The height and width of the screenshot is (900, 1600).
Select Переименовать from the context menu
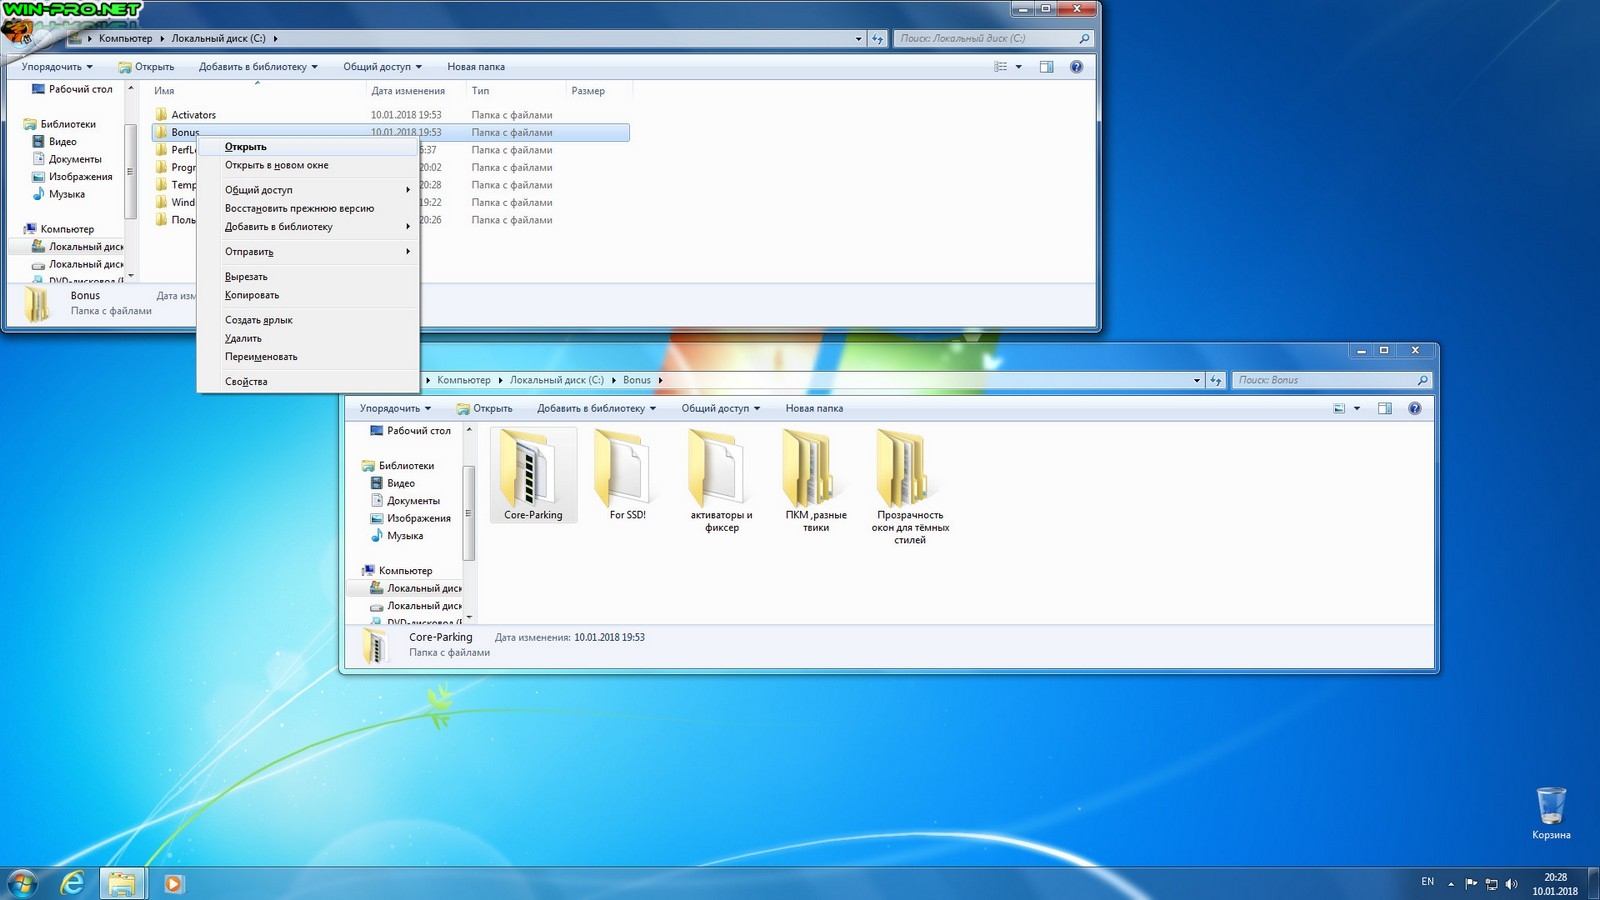261,357
